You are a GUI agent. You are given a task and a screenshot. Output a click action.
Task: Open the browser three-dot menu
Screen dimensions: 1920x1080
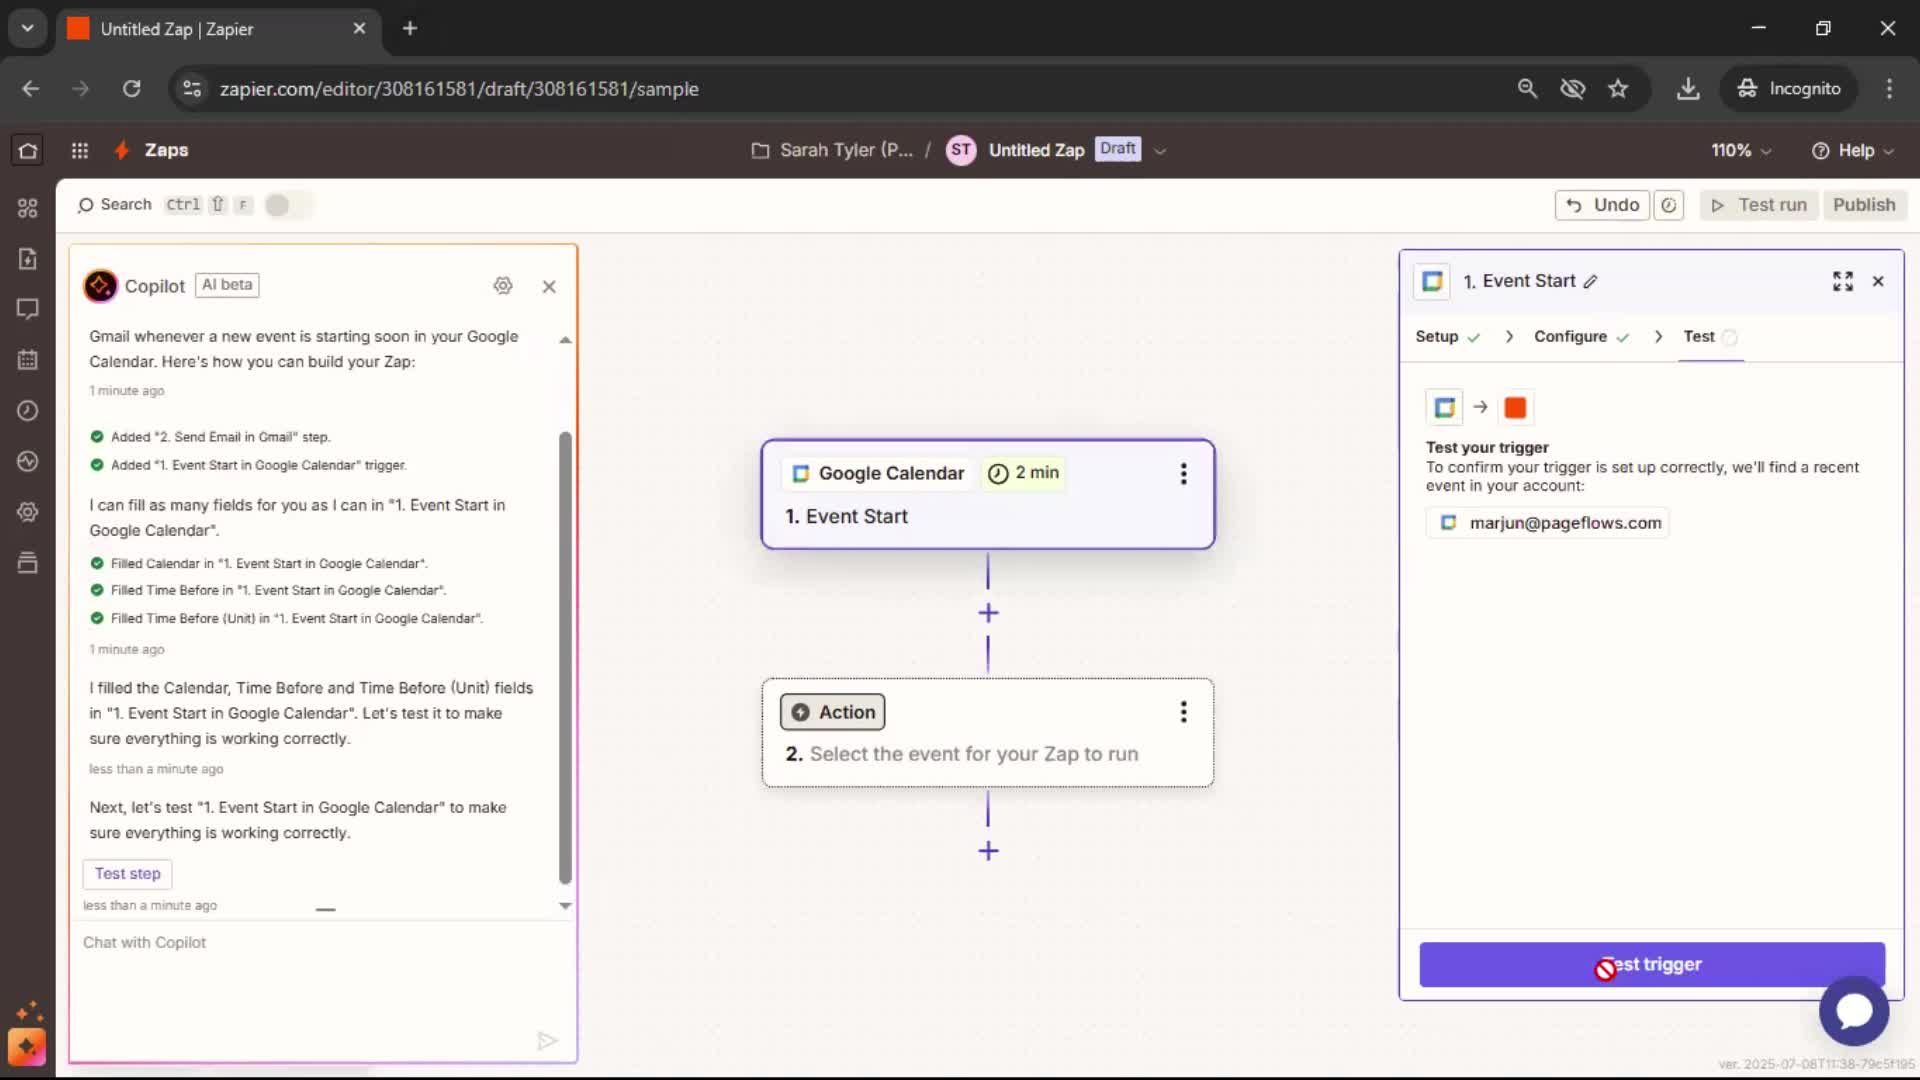point(1889,89)
